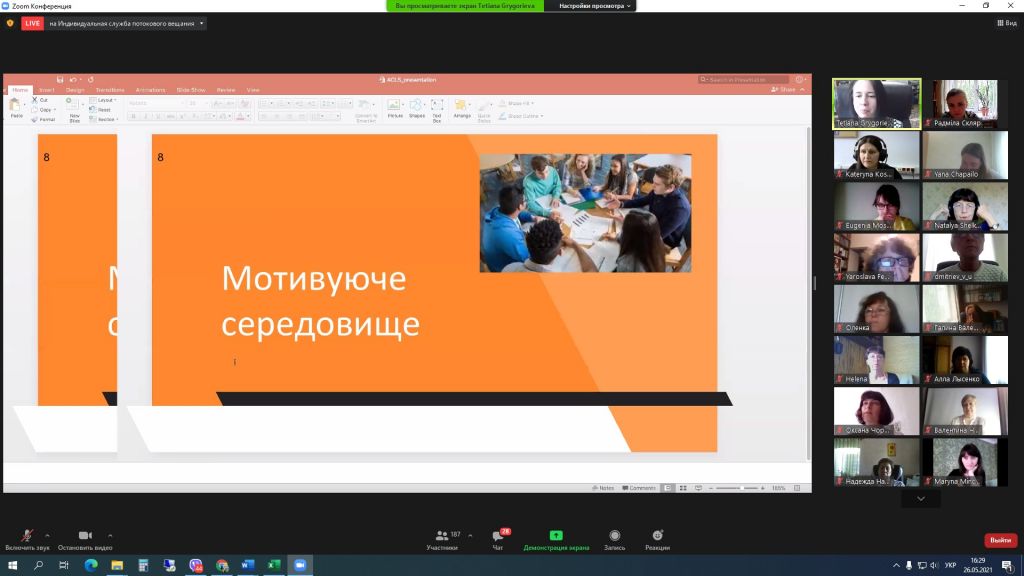Unmute microphone with Включить звук
Viewport: 1024px width, 576px height.
27,540
